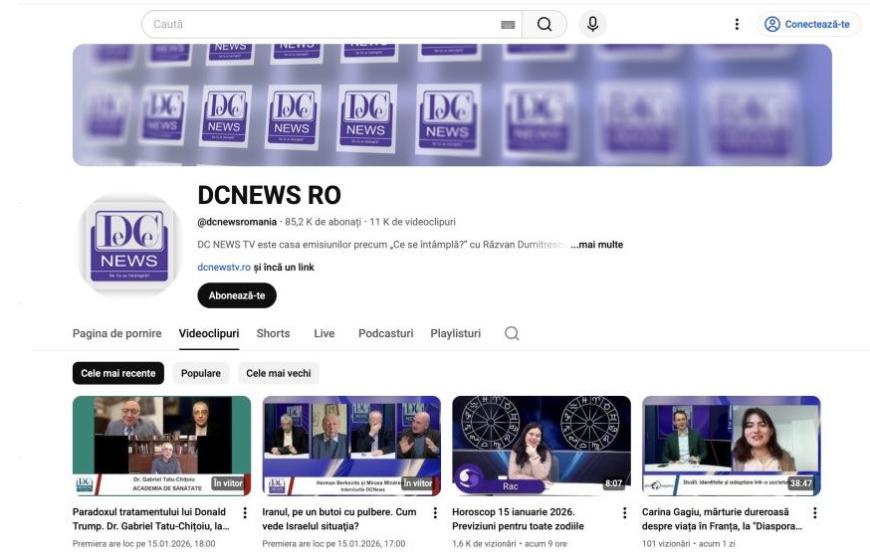Click the Conectează-te sign-in button
This screenshot has height=556, width=870.
pyautogui.click(x=808, y=25)
